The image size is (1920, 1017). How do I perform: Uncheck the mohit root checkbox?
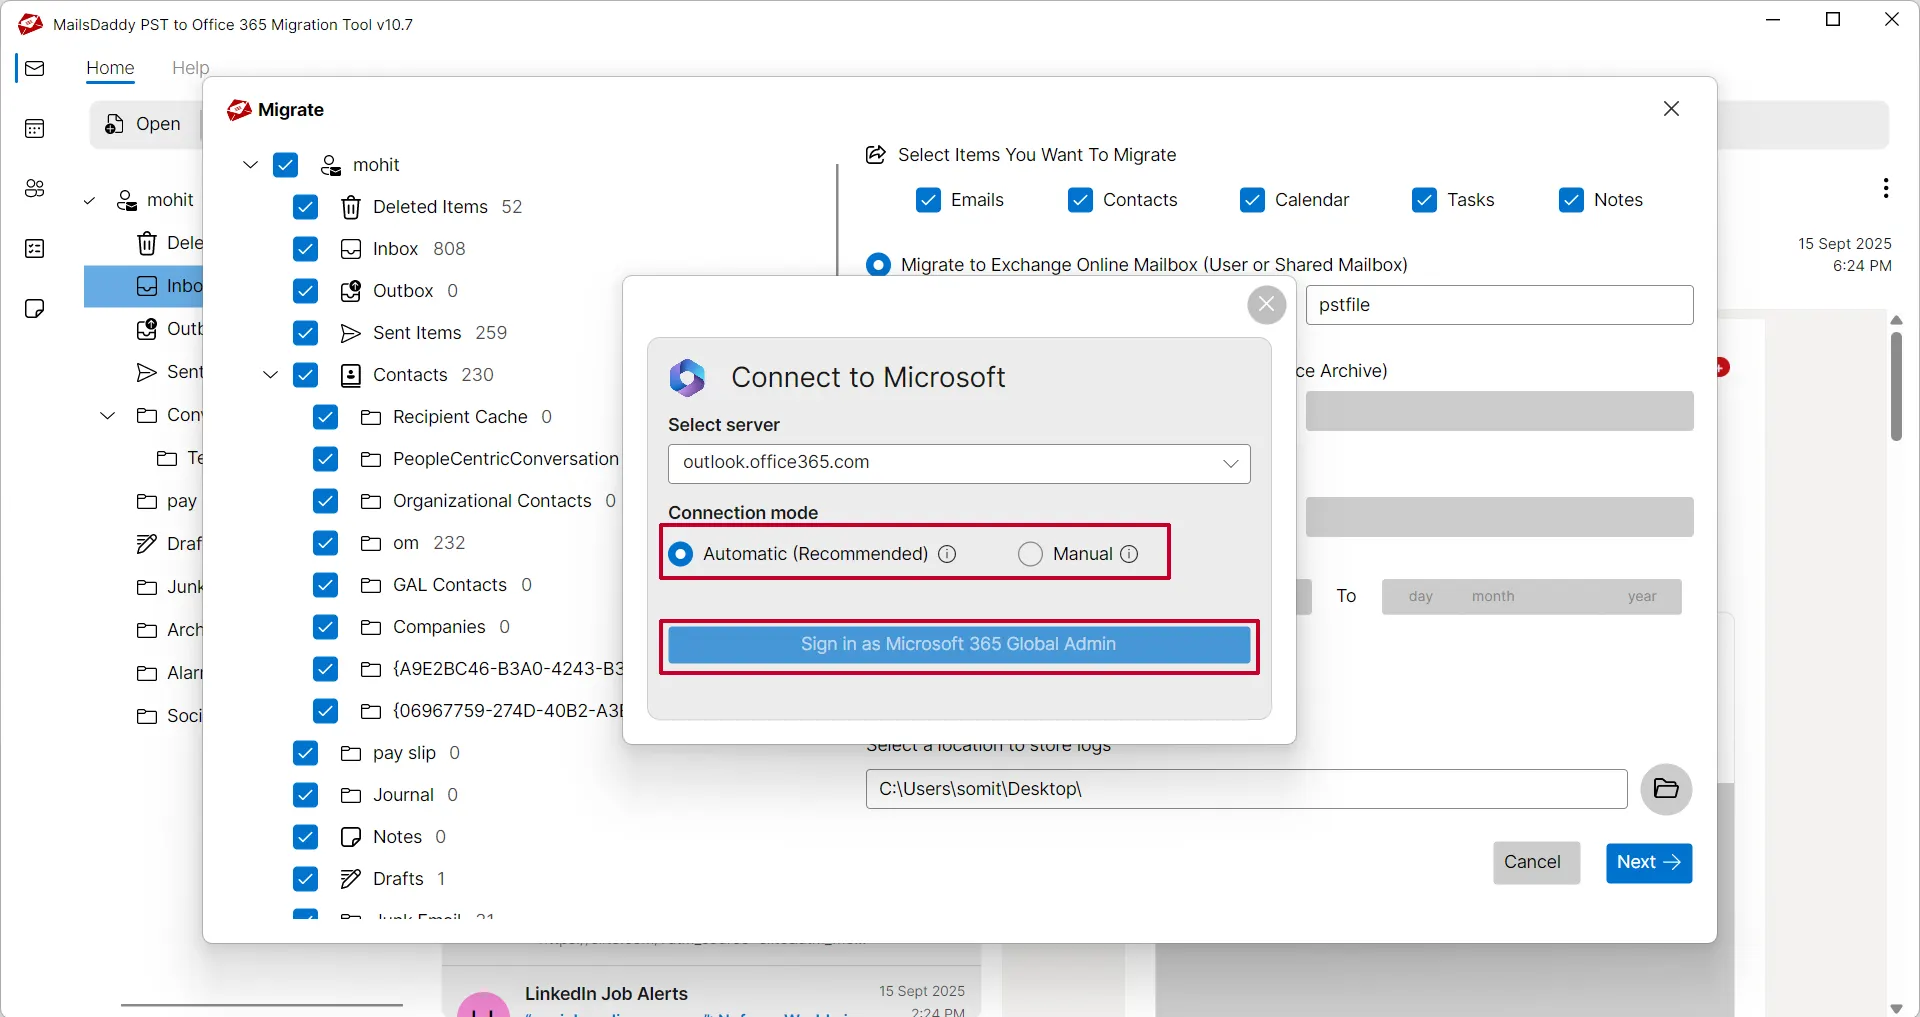[x=285, y=165]
